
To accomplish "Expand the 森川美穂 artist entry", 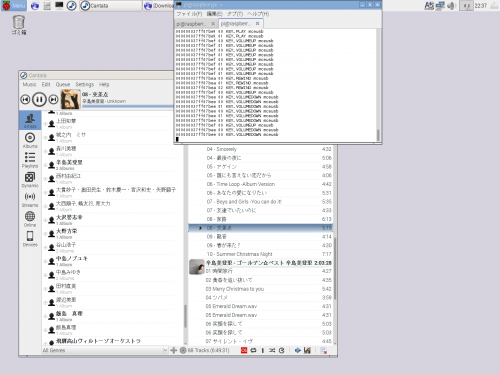I will (45, 151).
